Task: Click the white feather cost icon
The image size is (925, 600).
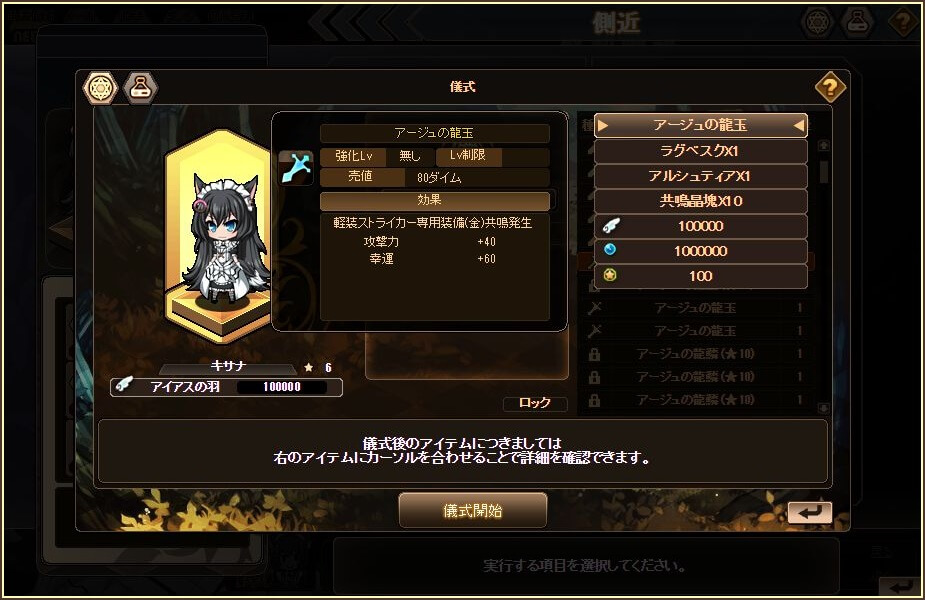Action: (611, 225)
